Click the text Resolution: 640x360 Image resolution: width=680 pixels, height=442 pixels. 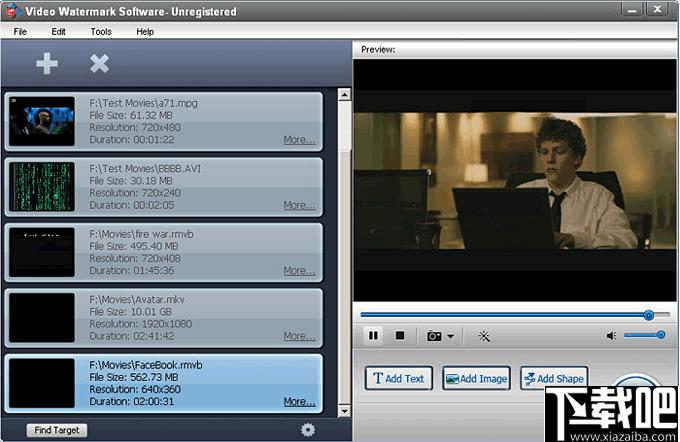pos(135,390)
